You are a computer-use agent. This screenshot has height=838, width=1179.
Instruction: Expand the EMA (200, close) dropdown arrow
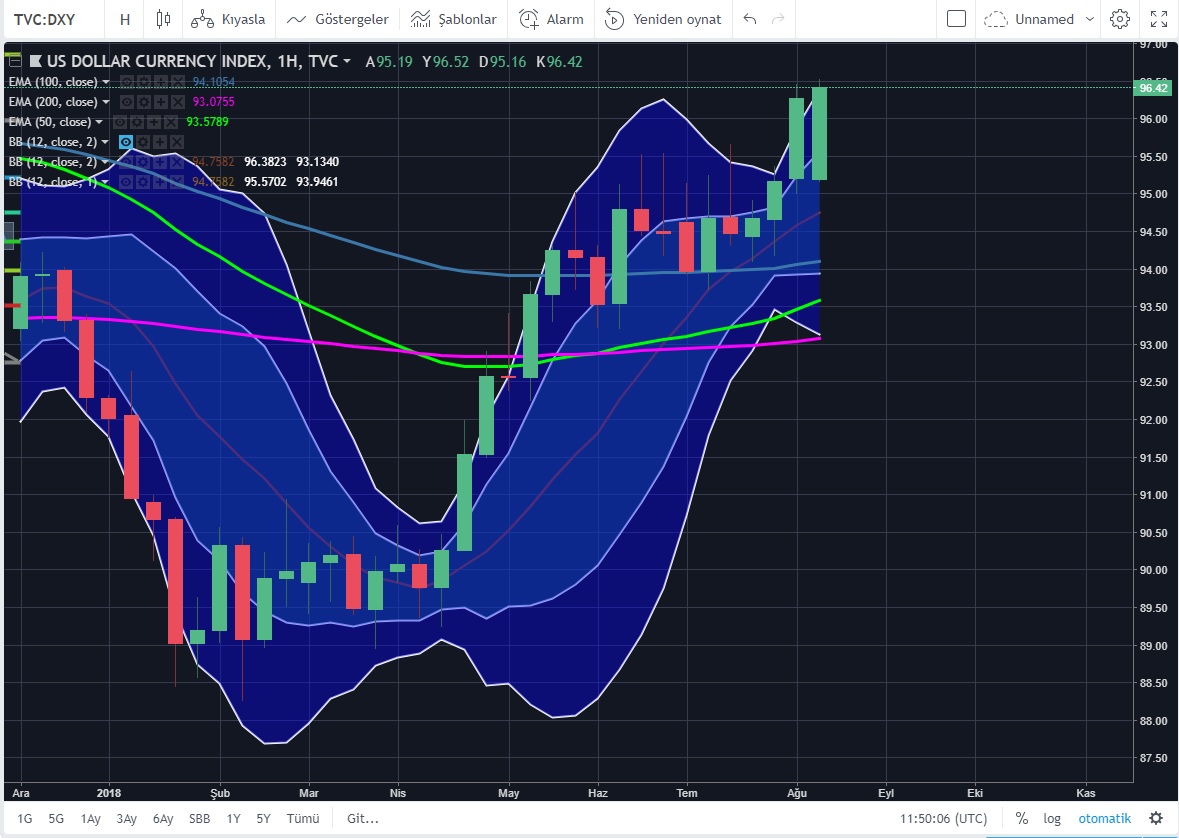[x=106, y=102]
